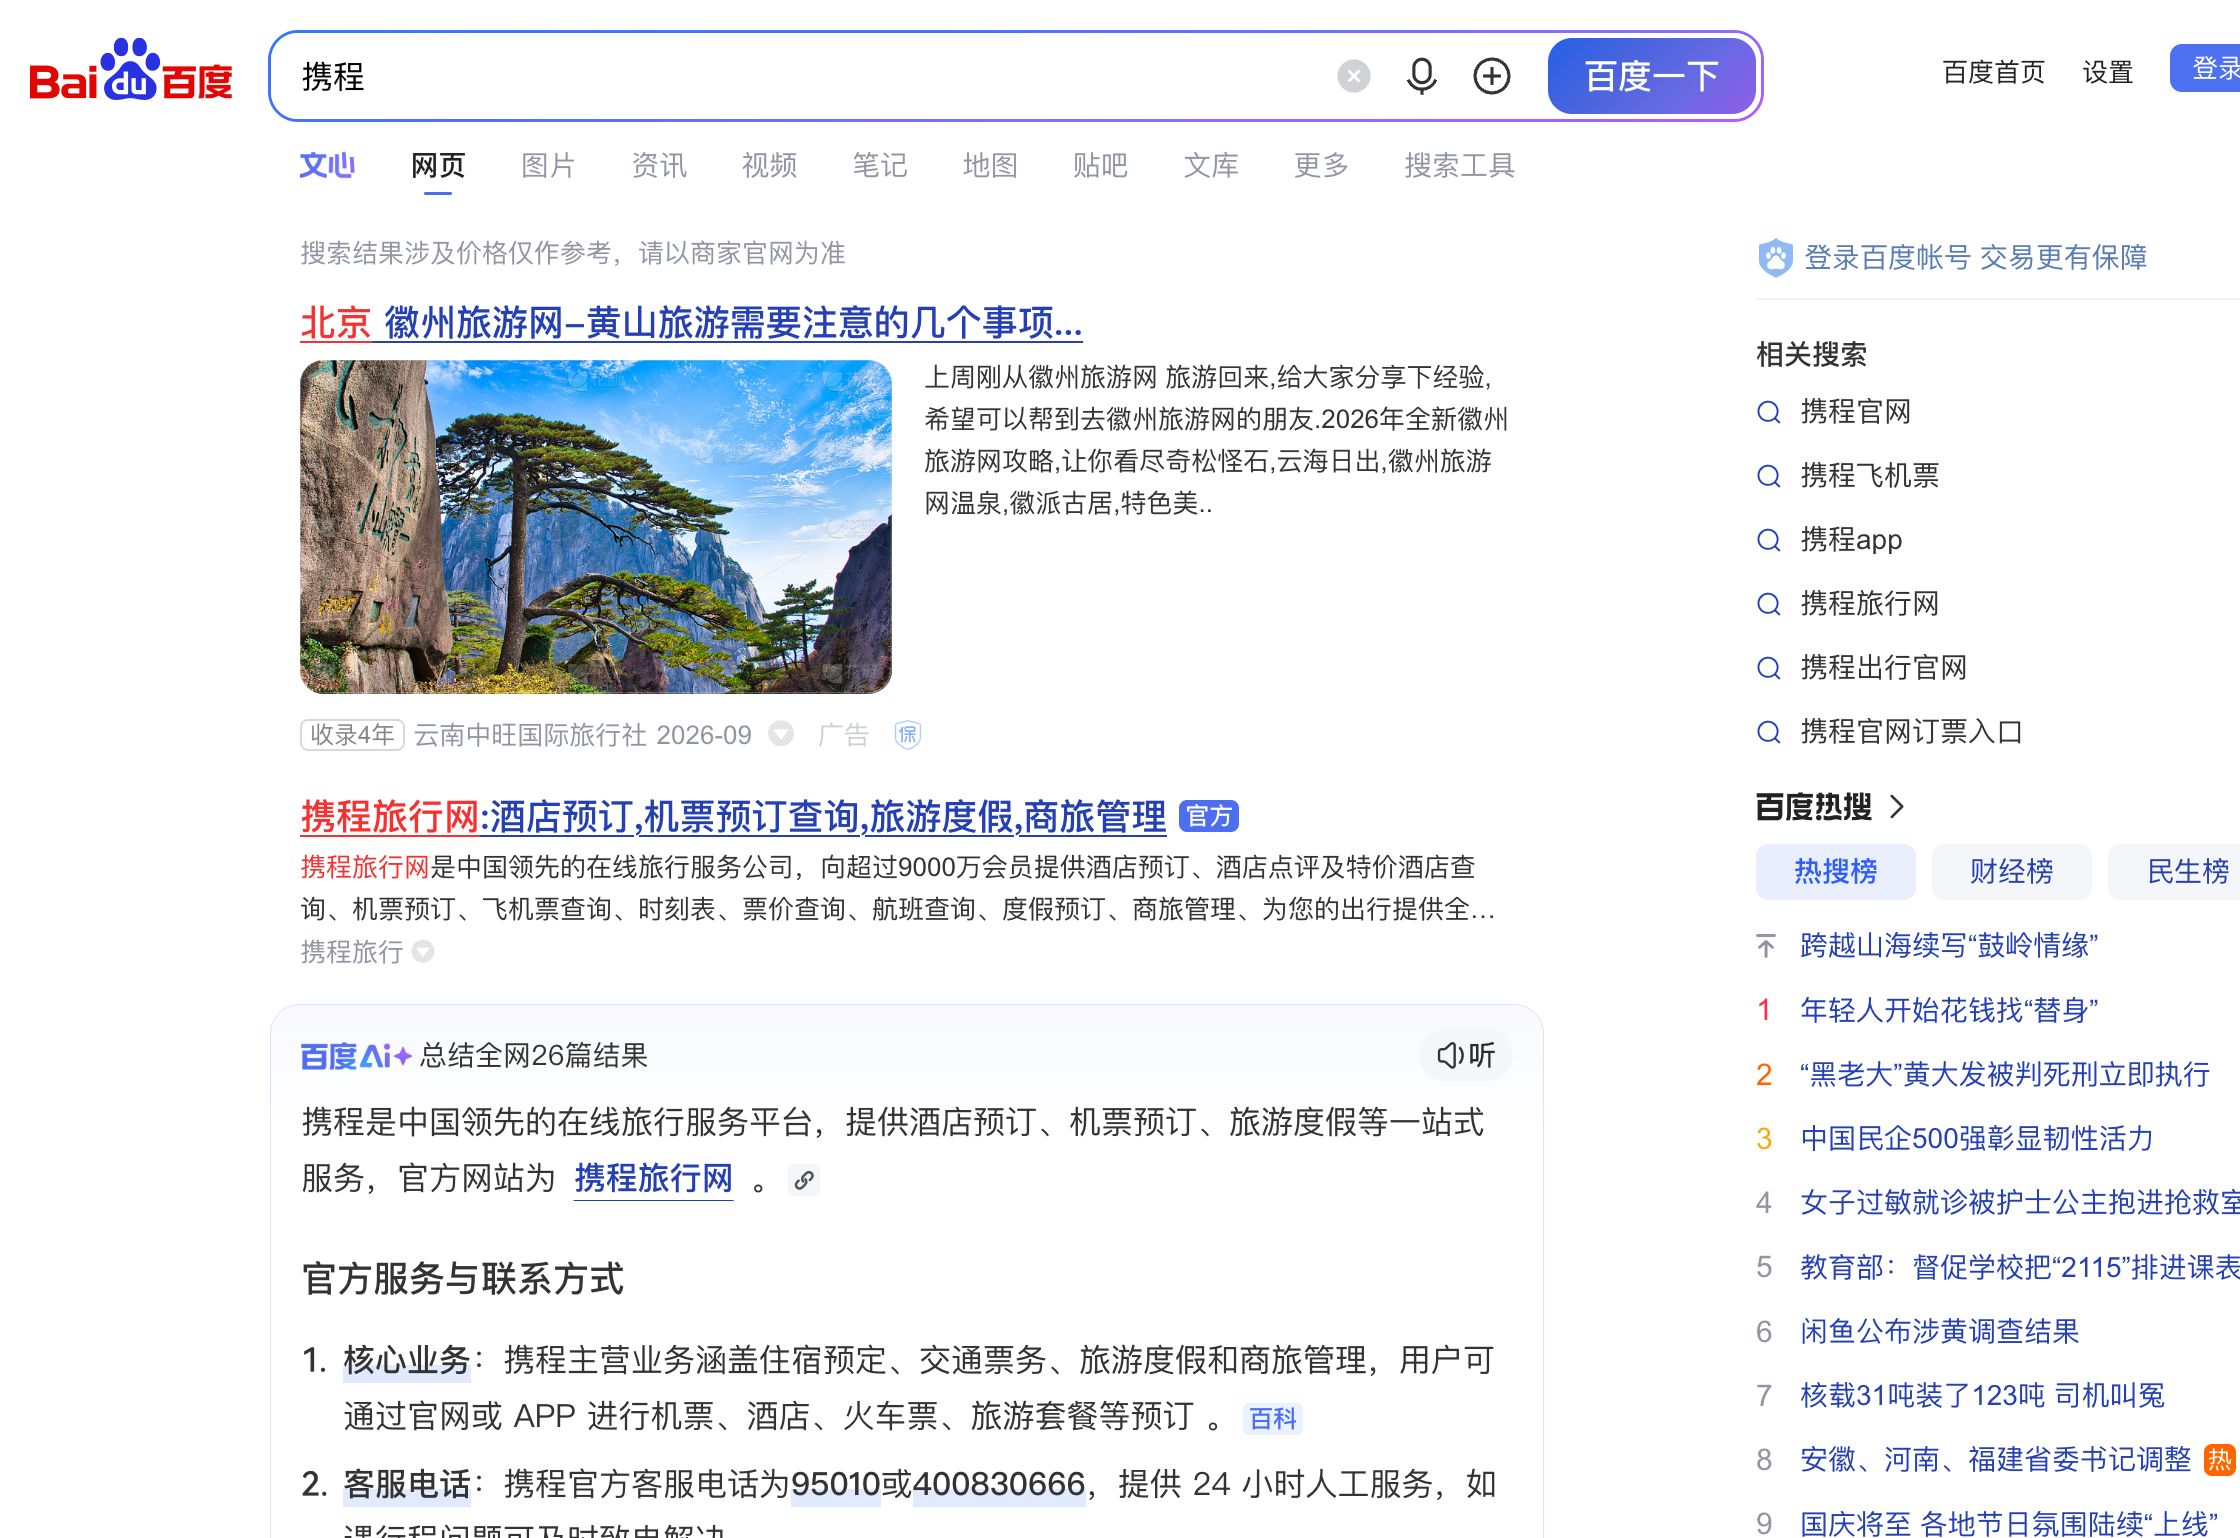Open the source link icon after 携程旅行网
Viewport: 2240px width, 1538px height.
click(804, 1180)
